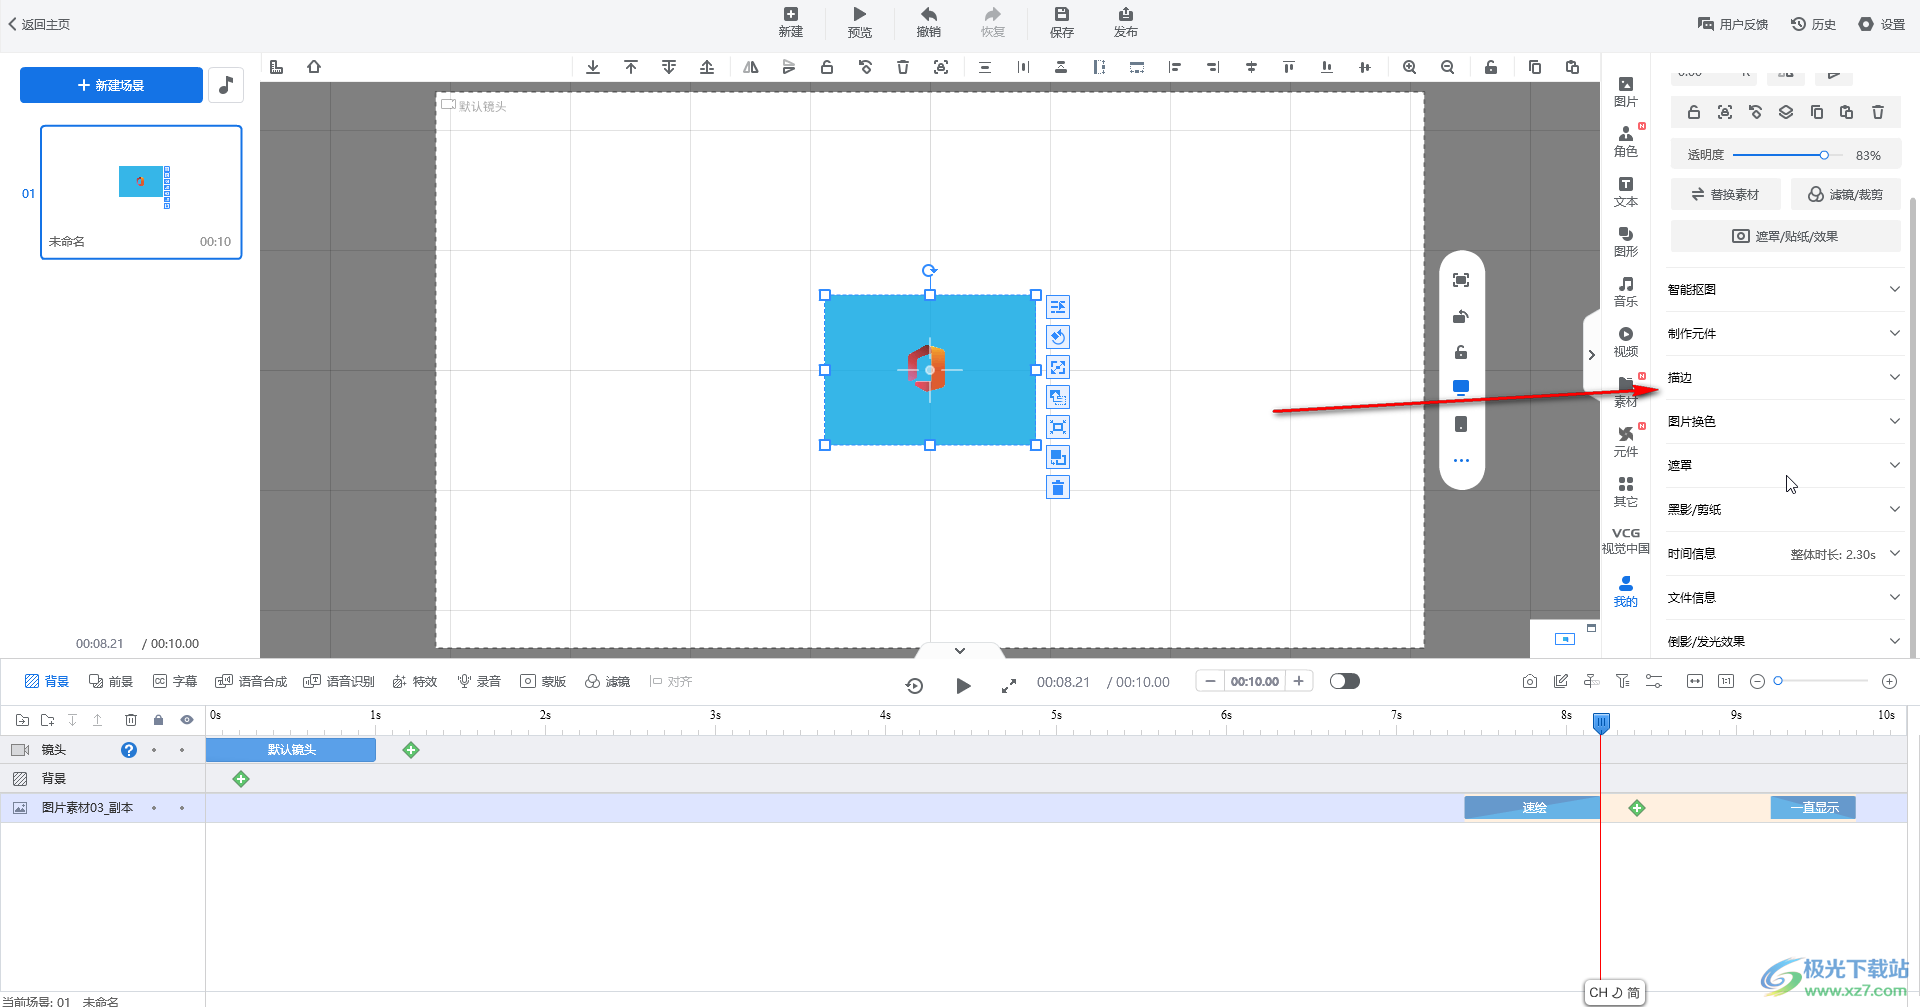Click the 替换素材 button
This screenshot has width=1920, height=1007.
pos(1725,194)
